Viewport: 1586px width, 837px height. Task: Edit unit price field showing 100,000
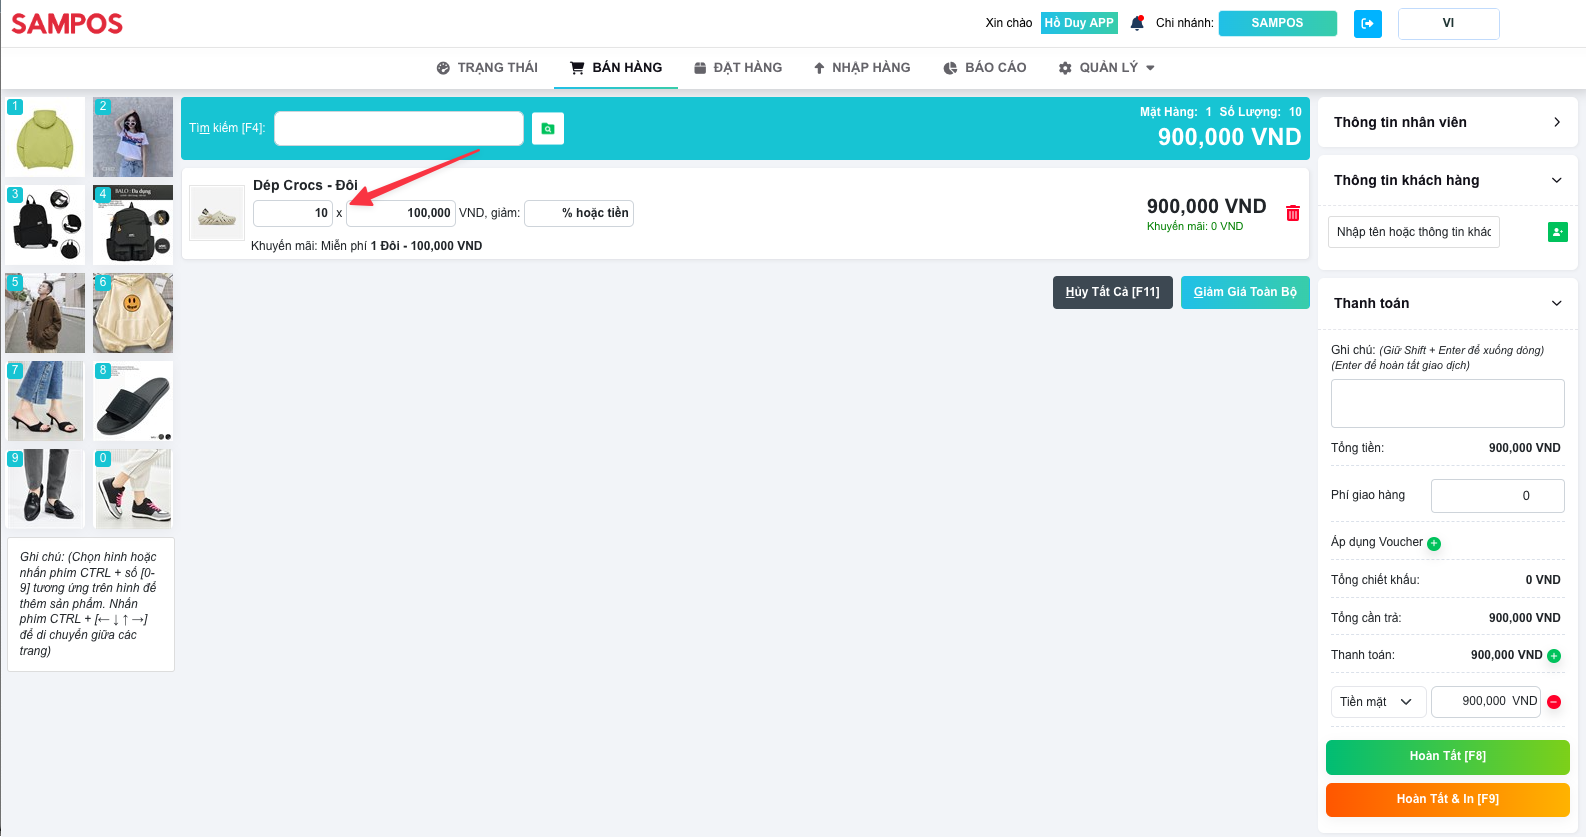pyautogui.click(x=401, y=213)
